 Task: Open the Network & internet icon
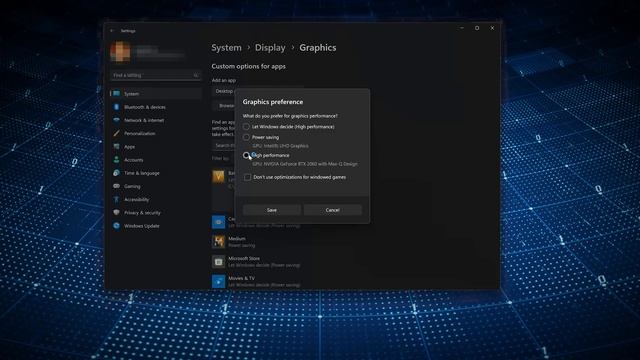pyautogui.click(x=116, y=120)
